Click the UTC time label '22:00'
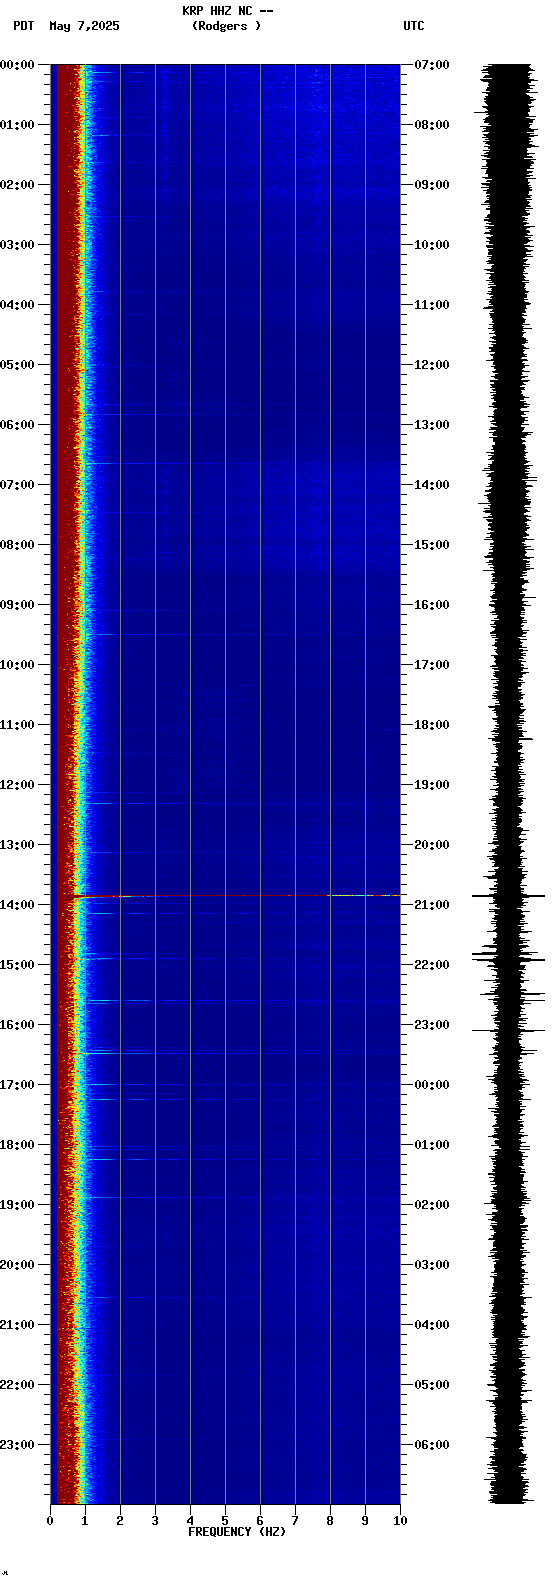 coord(432,965)
